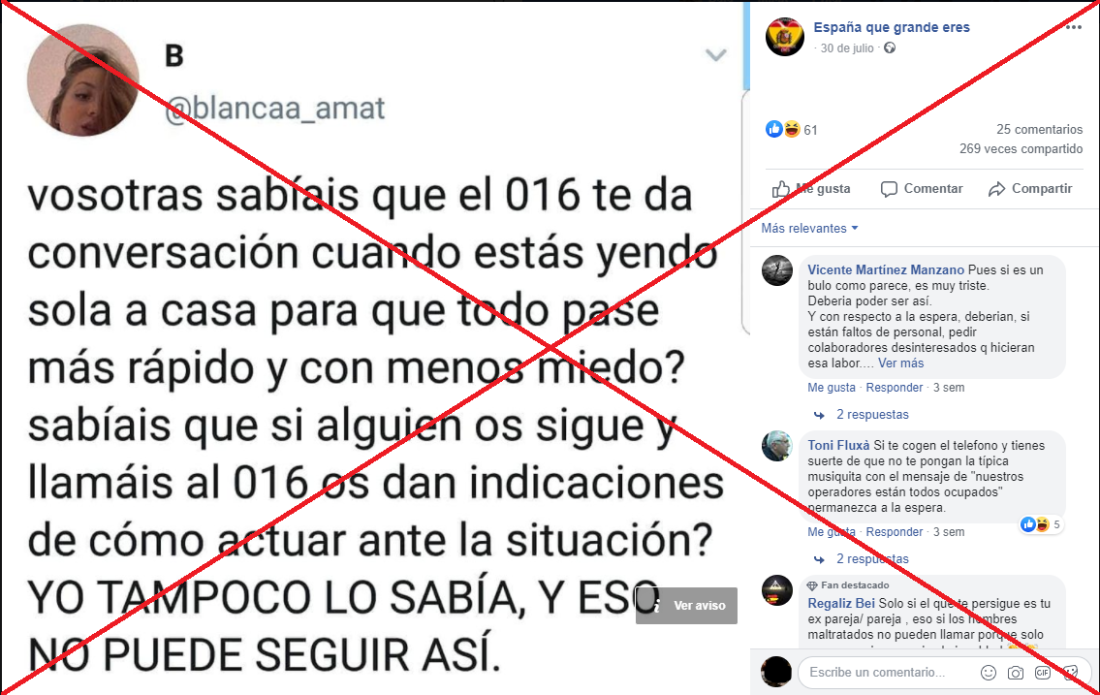Expand 2 respuestas under Toni Fluxà's comment

(872, 559)
